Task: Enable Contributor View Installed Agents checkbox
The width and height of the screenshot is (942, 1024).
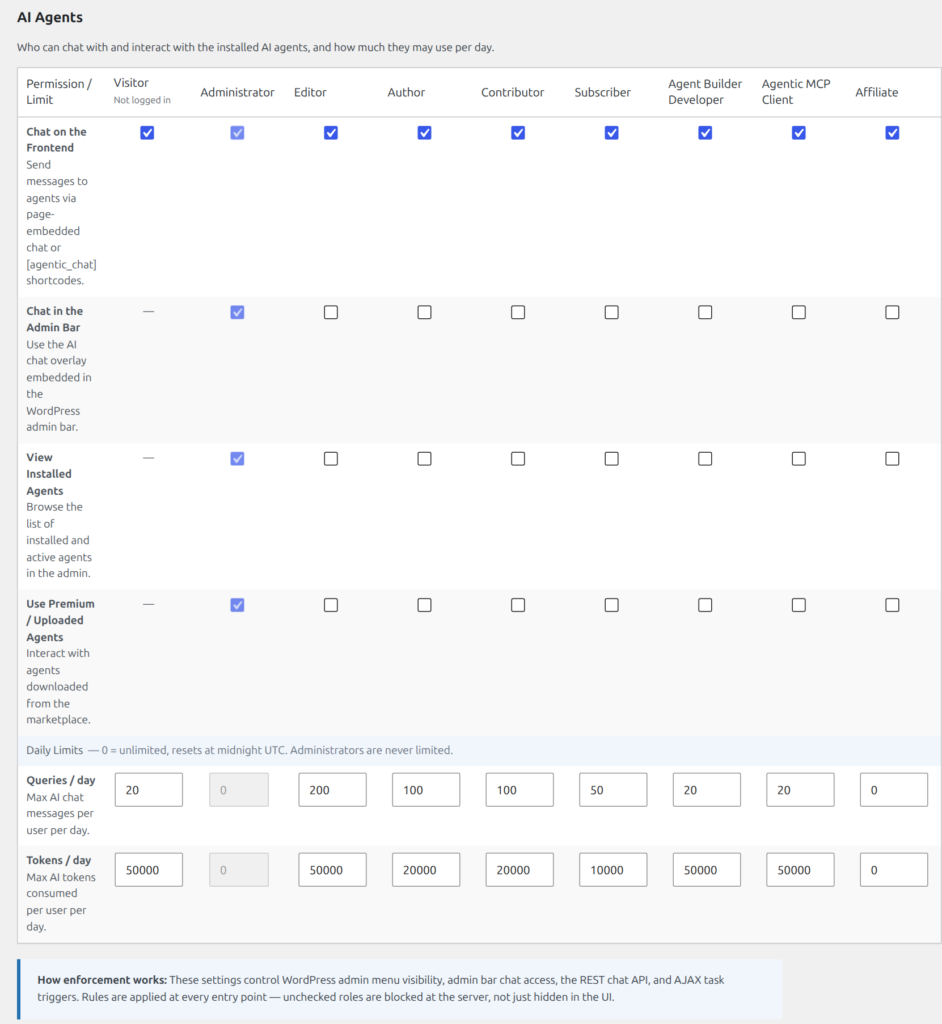Action: pyautogui.click(x=517, y=458)
